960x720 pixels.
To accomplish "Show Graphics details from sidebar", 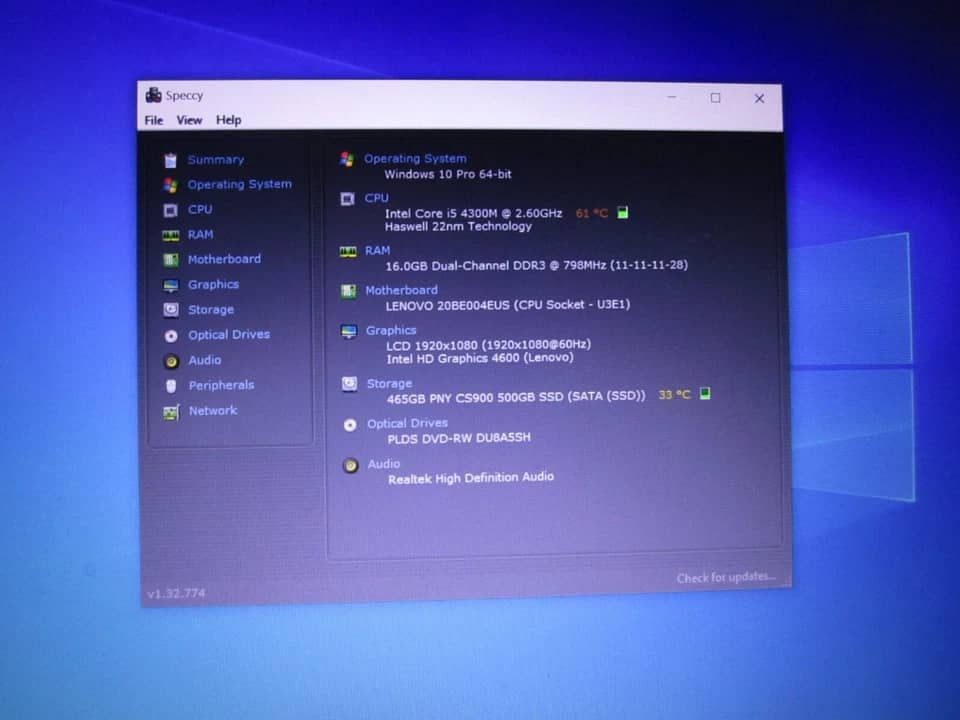I will (x=213, y=285).
